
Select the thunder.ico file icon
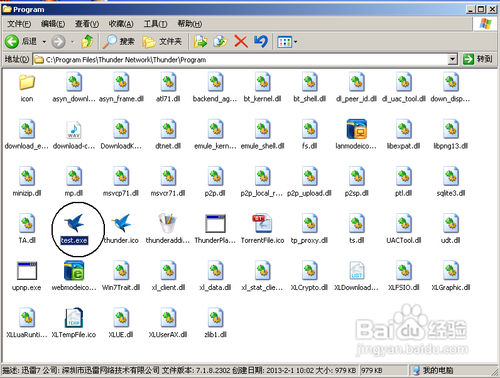pyautogui.click(x=121, y=223)
